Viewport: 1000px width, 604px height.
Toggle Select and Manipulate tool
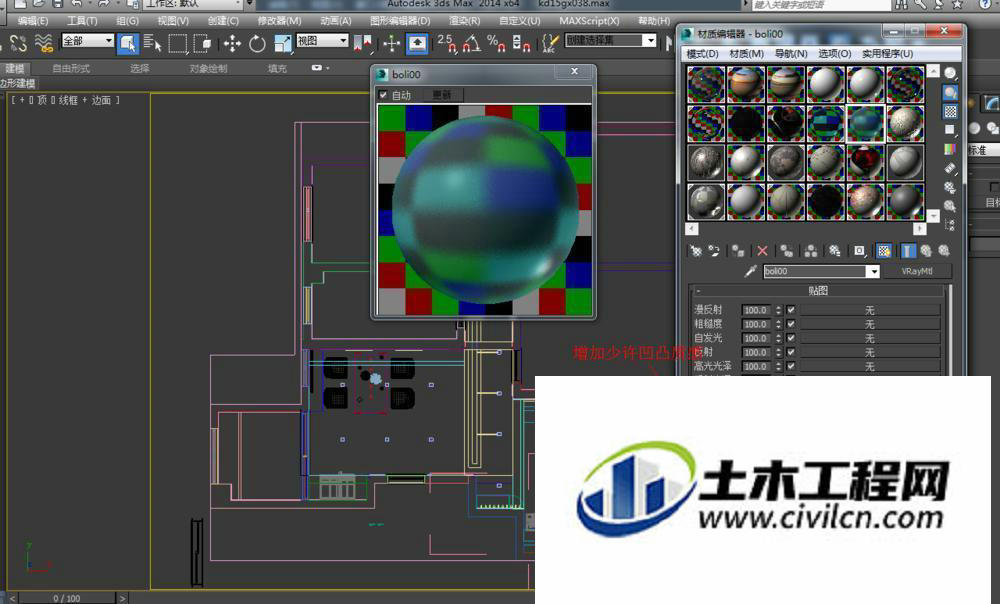(392, 43)
